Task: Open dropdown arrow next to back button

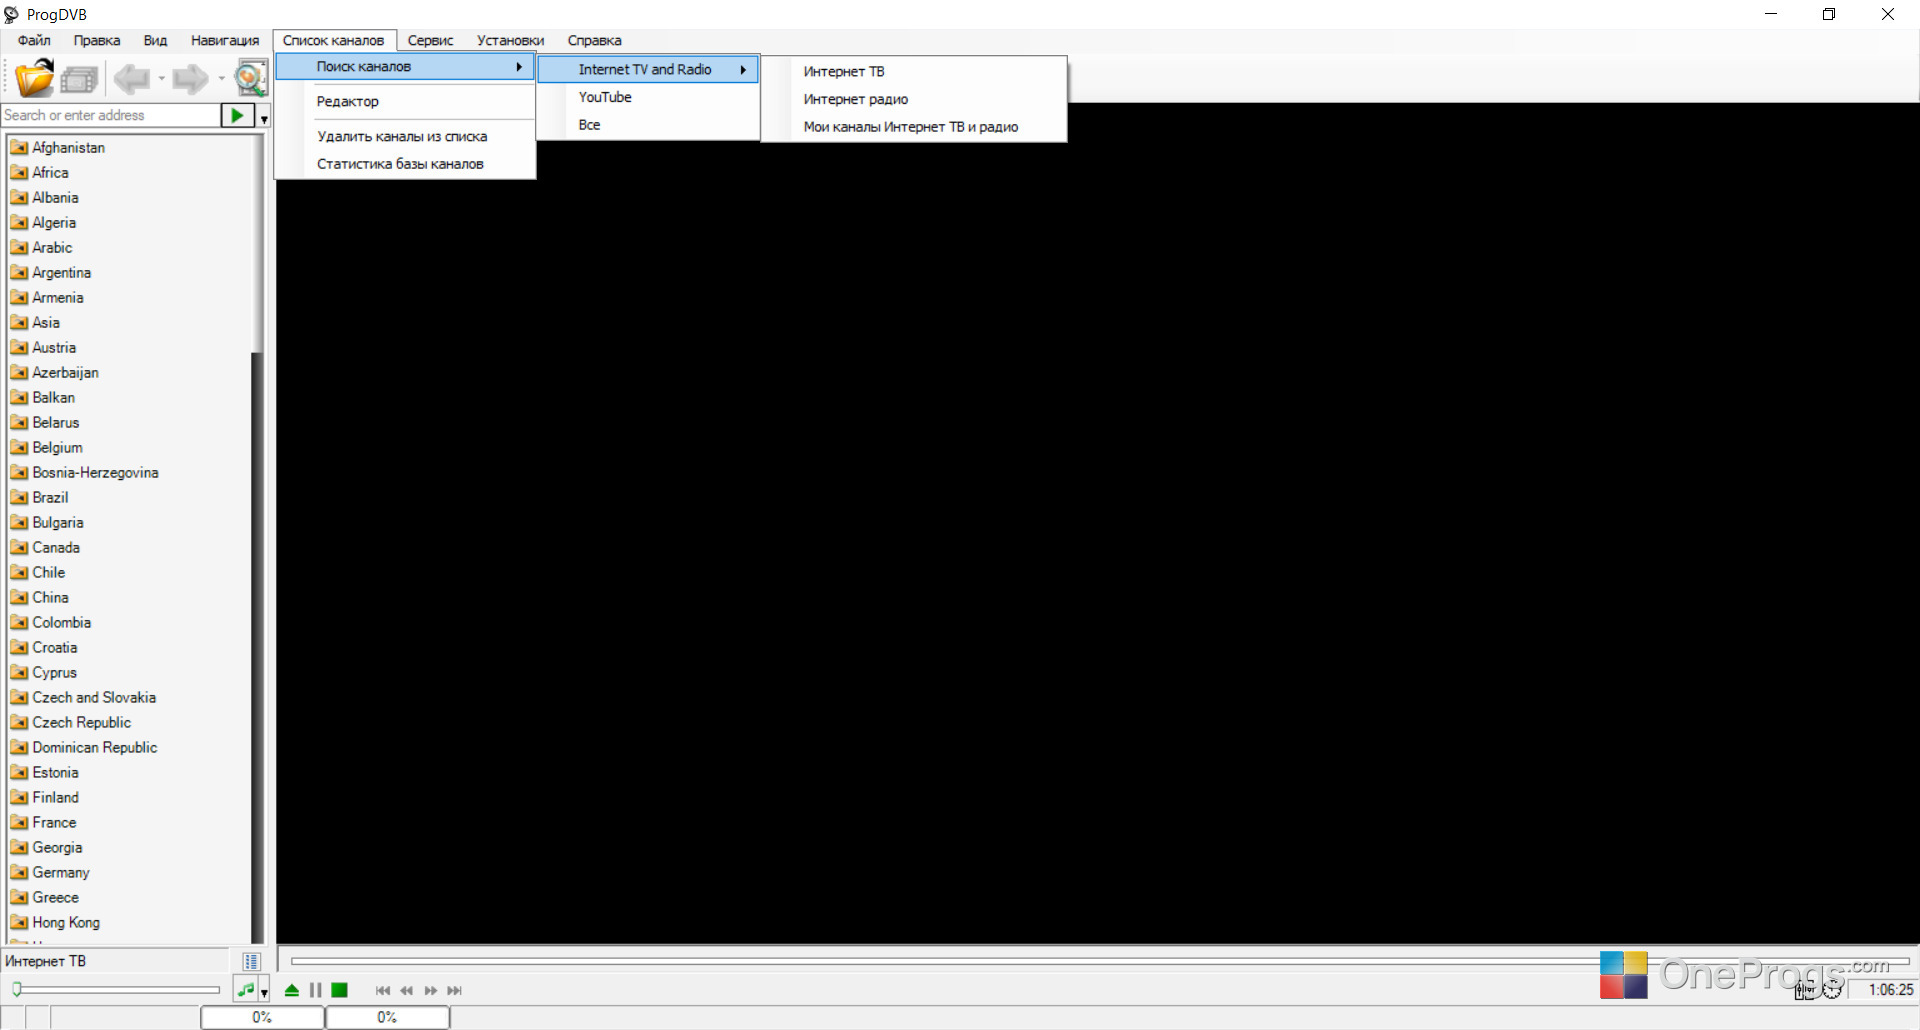Action: tap(161, 79)
